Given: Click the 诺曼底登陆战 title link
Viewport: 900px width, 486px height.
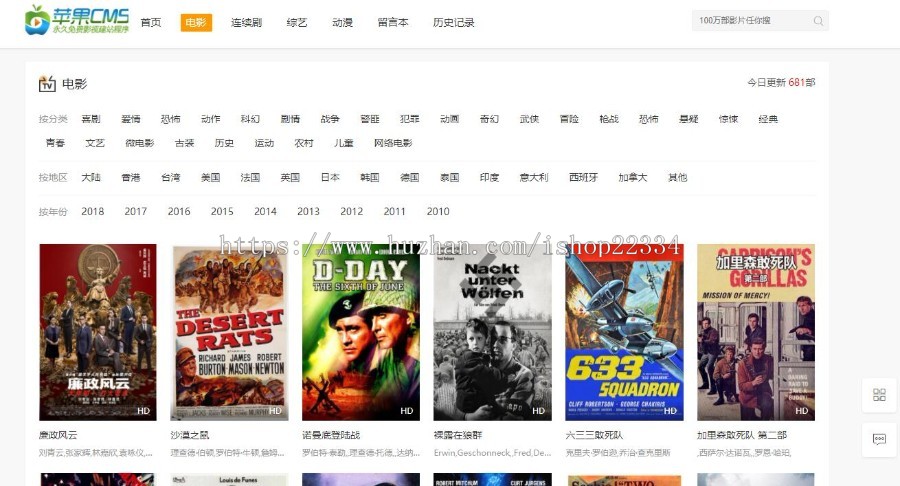Looking at the screenshot, I should pos(331,436).
